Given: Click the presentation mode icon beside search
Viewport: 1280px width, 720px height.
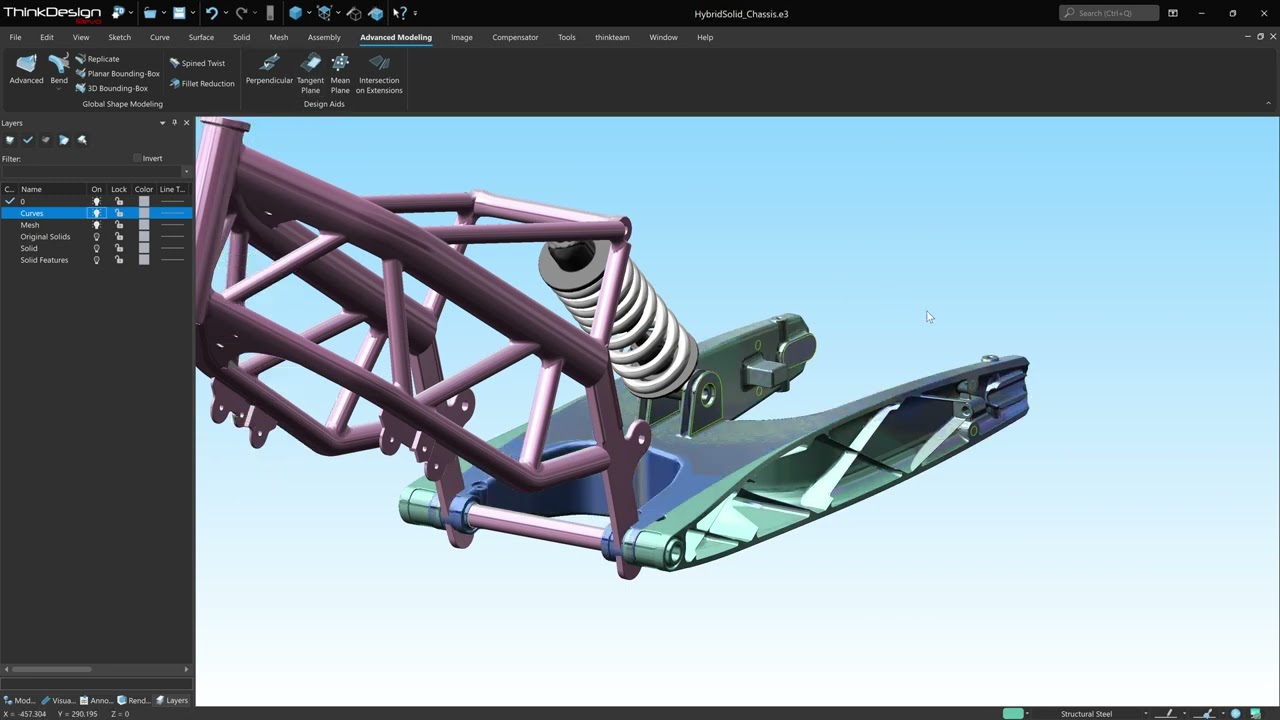Looking at the screenshot, I should point(1173,13).
